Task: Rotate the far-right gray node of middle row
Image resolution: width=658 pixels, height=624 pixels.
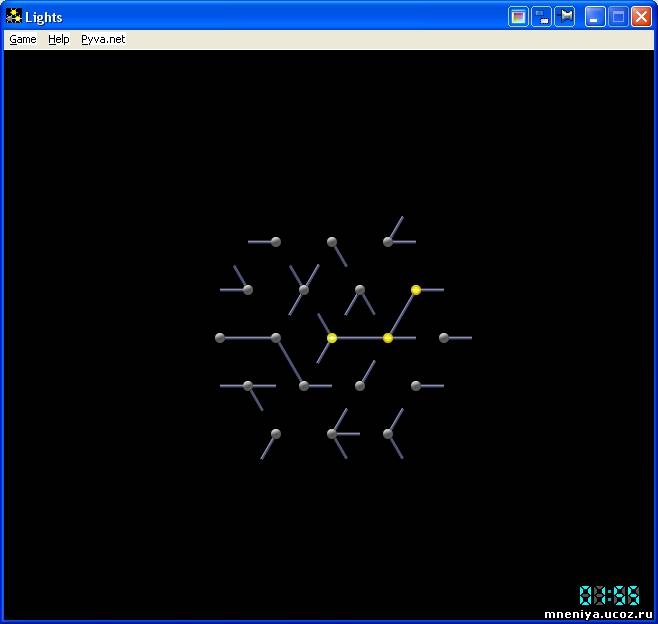Action: pos(444,338)
